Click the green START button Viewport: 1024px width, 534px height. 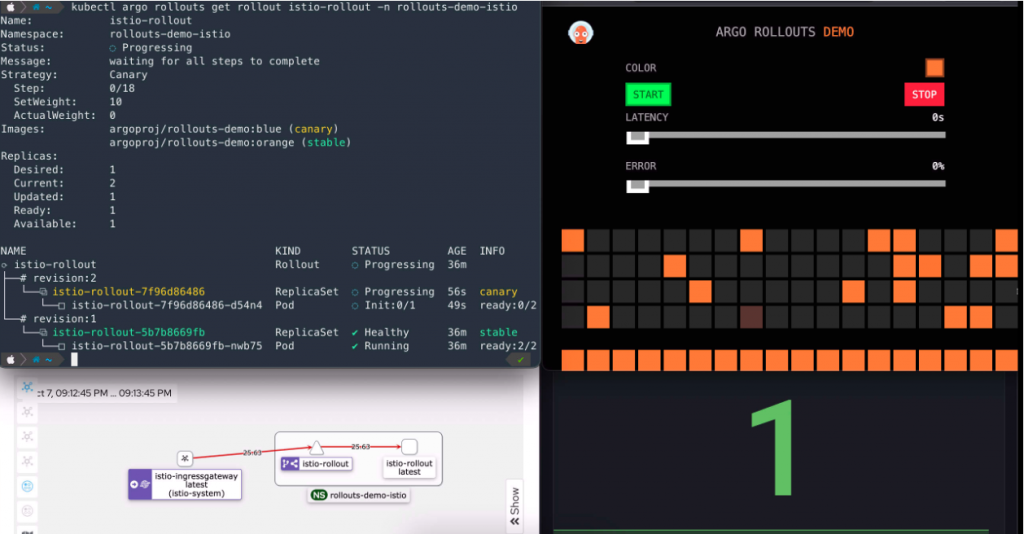pos(648,95)
